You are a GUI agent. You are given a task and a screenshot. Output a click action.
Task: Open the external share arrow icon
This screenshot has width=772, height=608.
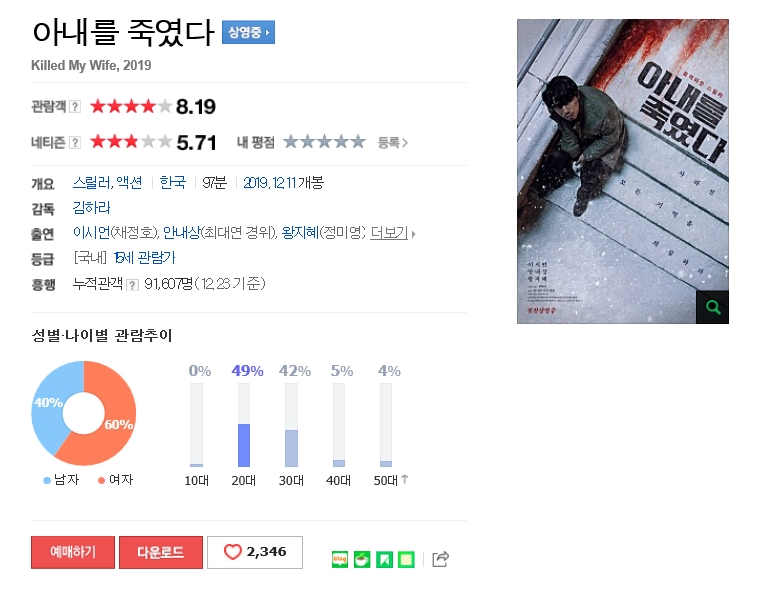[440, 559]
